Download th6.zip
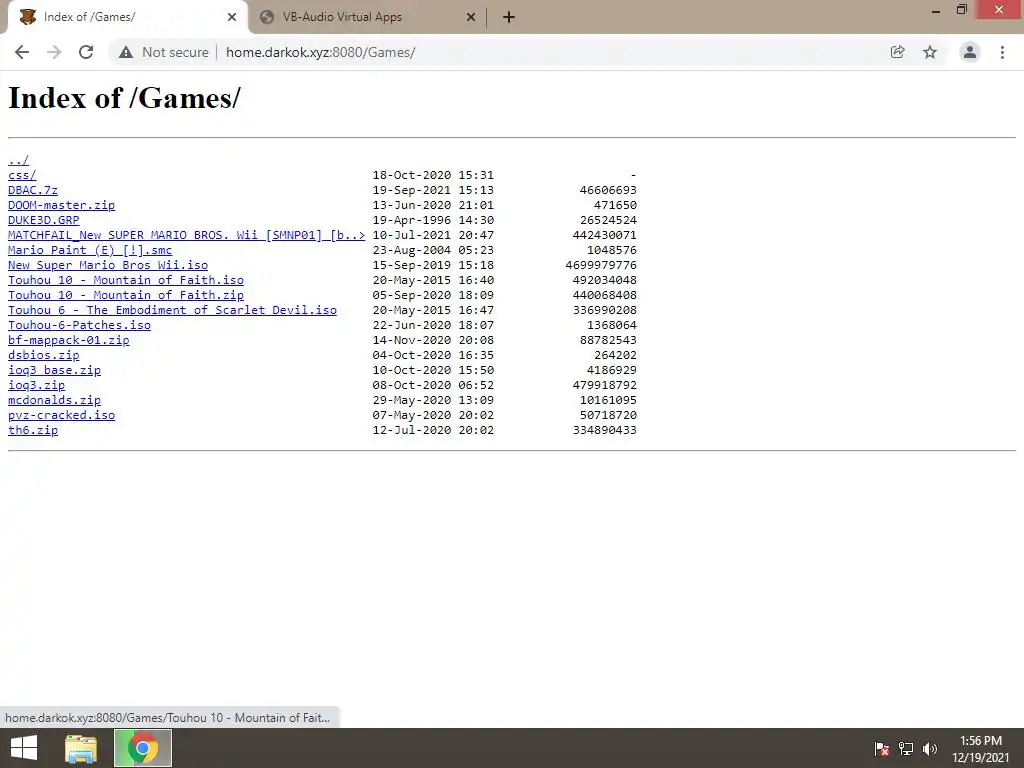 coord(33,430)
